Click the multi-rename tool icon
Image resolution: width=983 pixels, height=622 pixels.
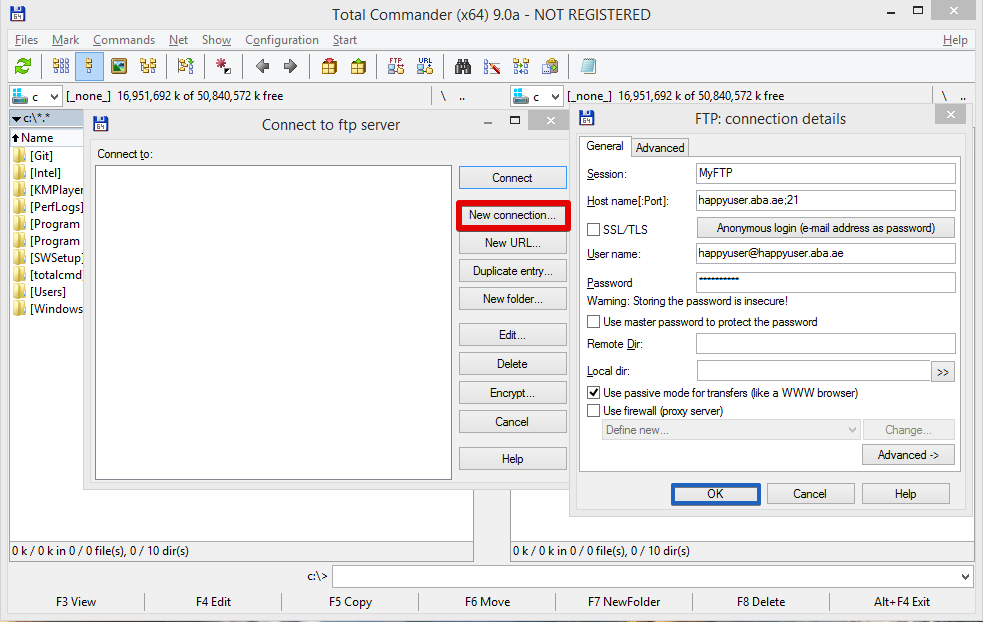tap(492, 66)
